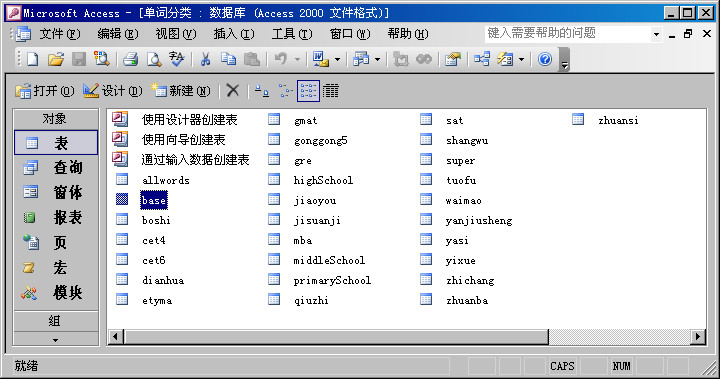Open the 窗口 menu
Viewport: 720px width, 379px height.
coord(350,34)
